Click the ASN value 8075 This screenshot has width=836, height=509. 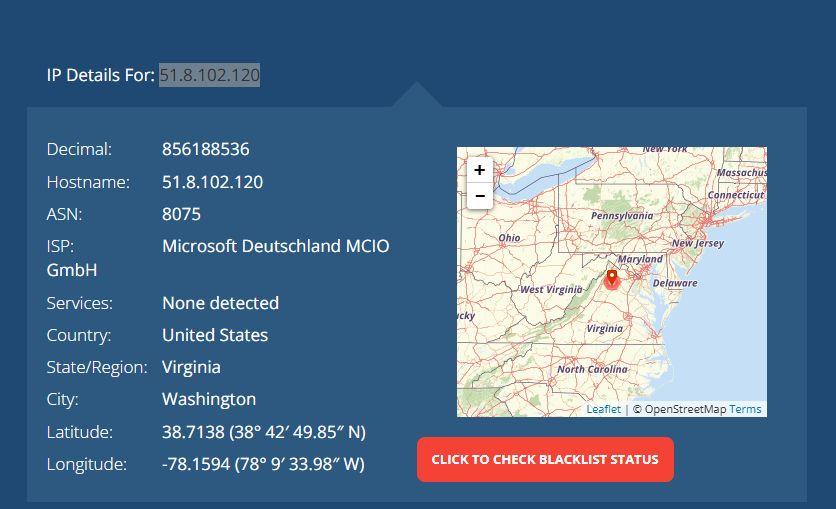click(181, 214)
